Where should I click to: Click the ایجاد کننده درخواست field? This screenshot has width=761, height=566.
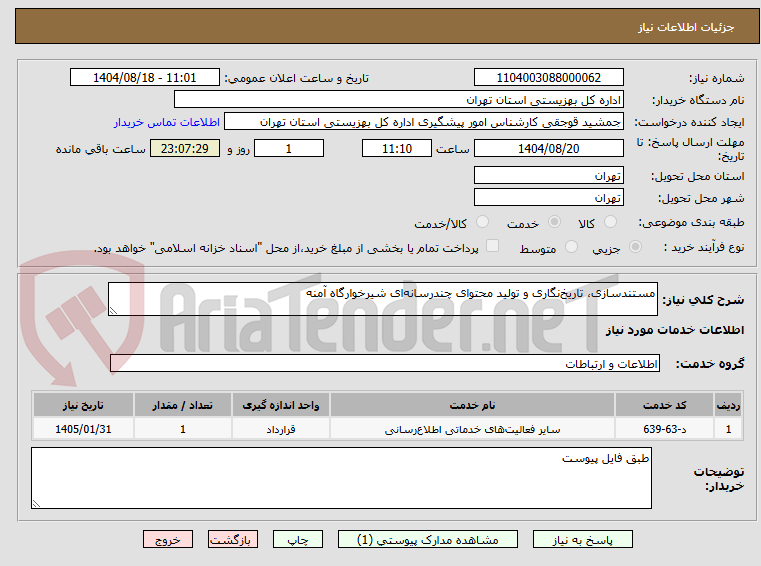click(424, 122)
